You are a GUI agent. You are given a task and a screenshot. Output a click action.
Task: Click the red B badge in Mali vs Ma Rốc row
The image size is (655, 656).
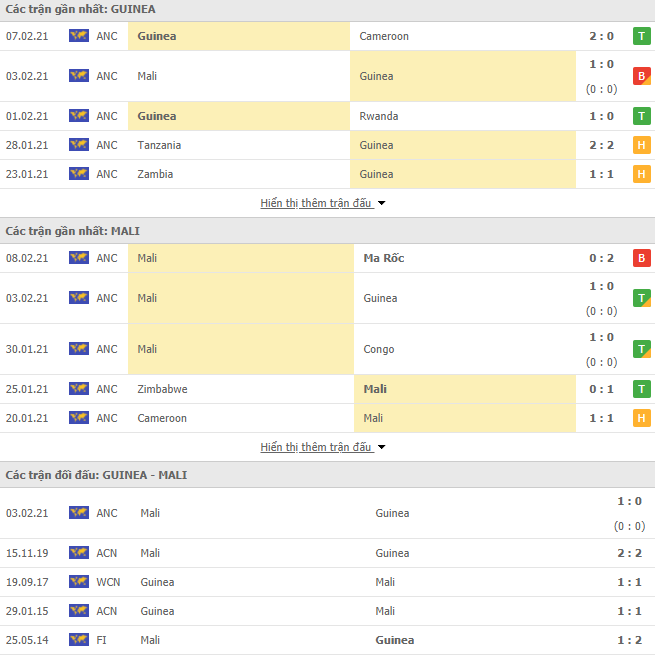pos(641,258)
